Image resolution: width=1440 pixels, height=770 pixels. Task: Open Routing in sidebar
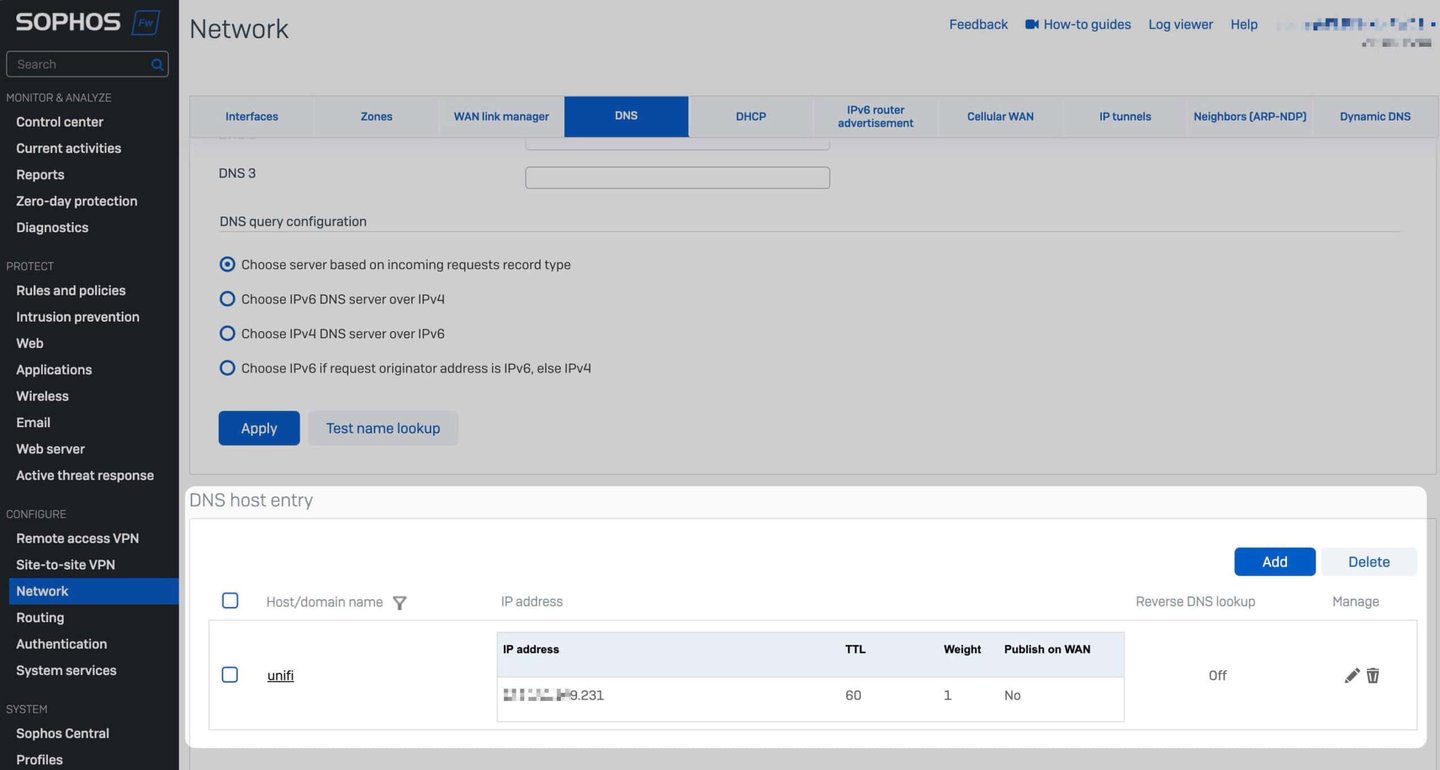tap(40, 618)
